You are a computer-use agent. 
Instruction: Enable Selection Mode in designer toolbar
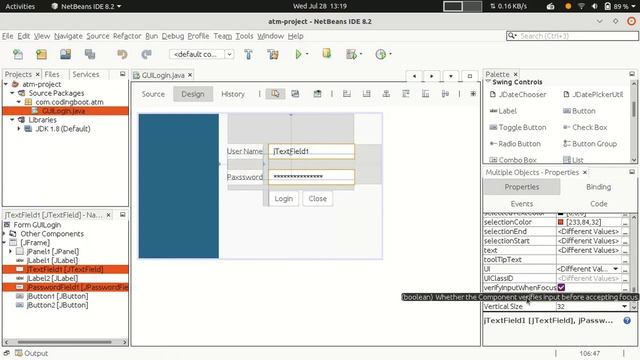276,94
